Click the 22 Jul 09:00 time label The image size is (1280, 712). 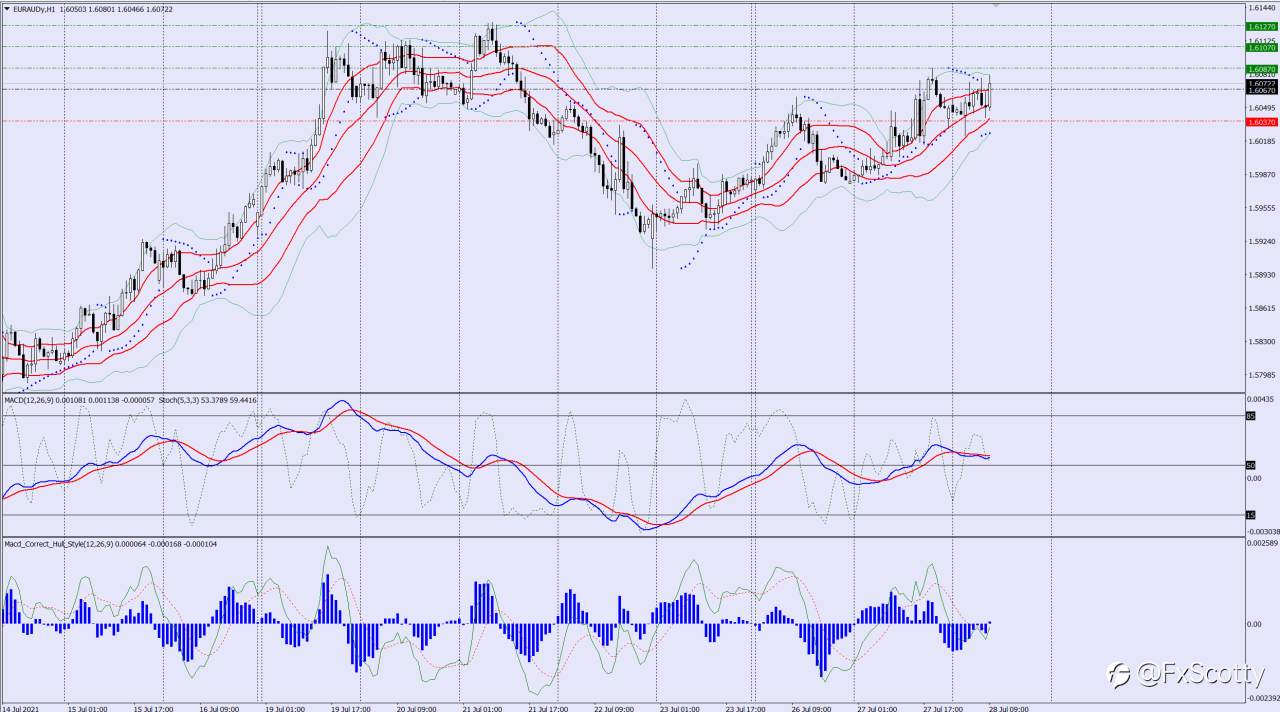coord(614,707)
